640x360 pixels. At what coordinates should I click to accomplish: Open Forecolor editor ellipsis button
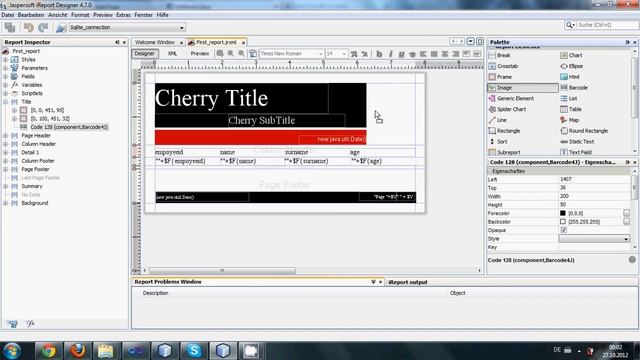point(627,213)
